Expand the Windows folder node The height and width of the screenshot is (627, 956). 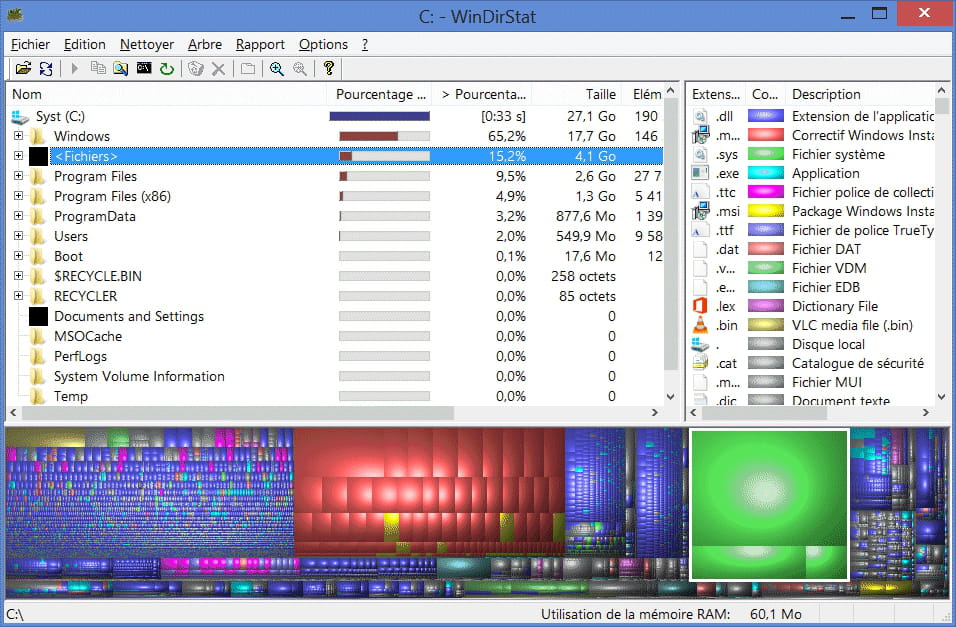tap(18, 136)
